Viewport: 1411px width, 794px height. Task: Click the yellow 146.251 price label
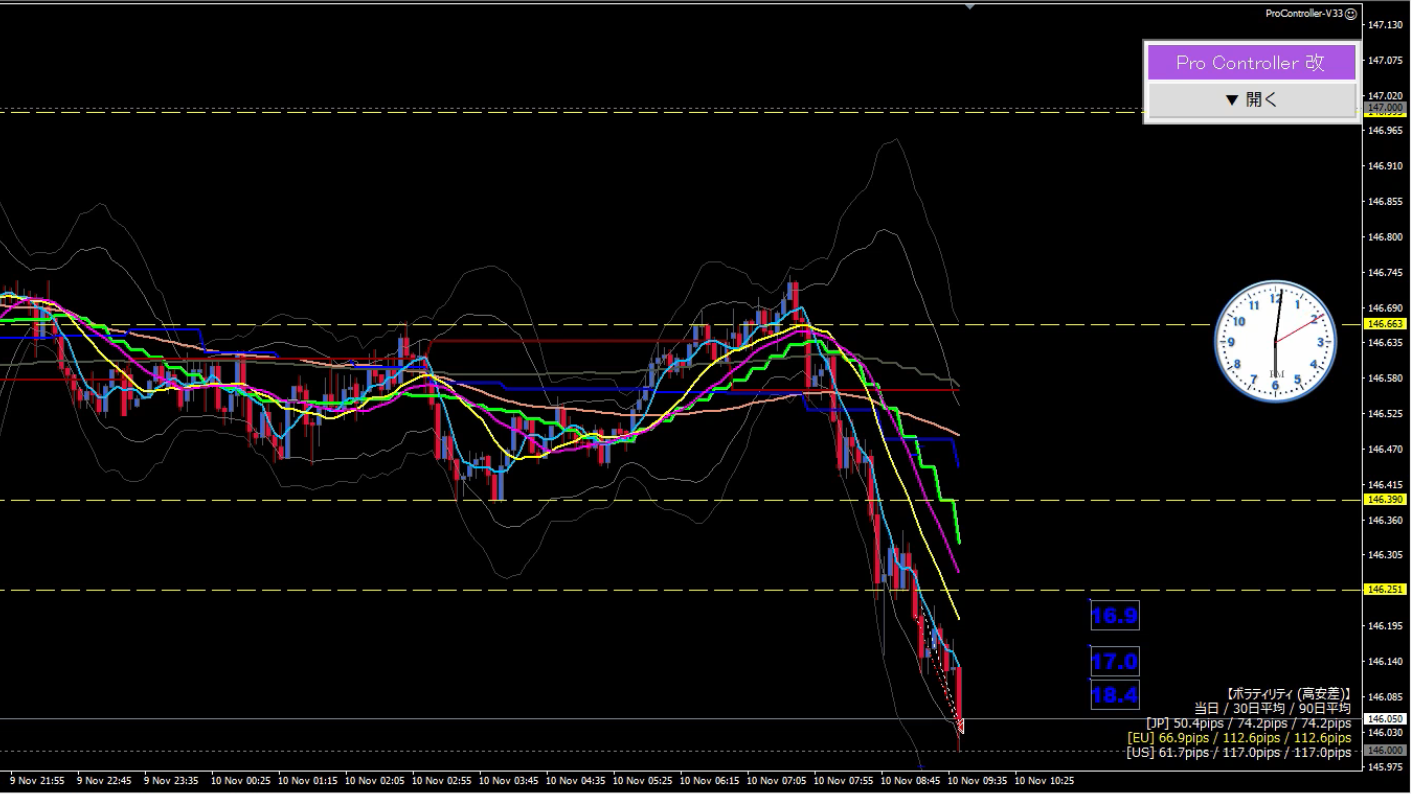(1386, 590)
